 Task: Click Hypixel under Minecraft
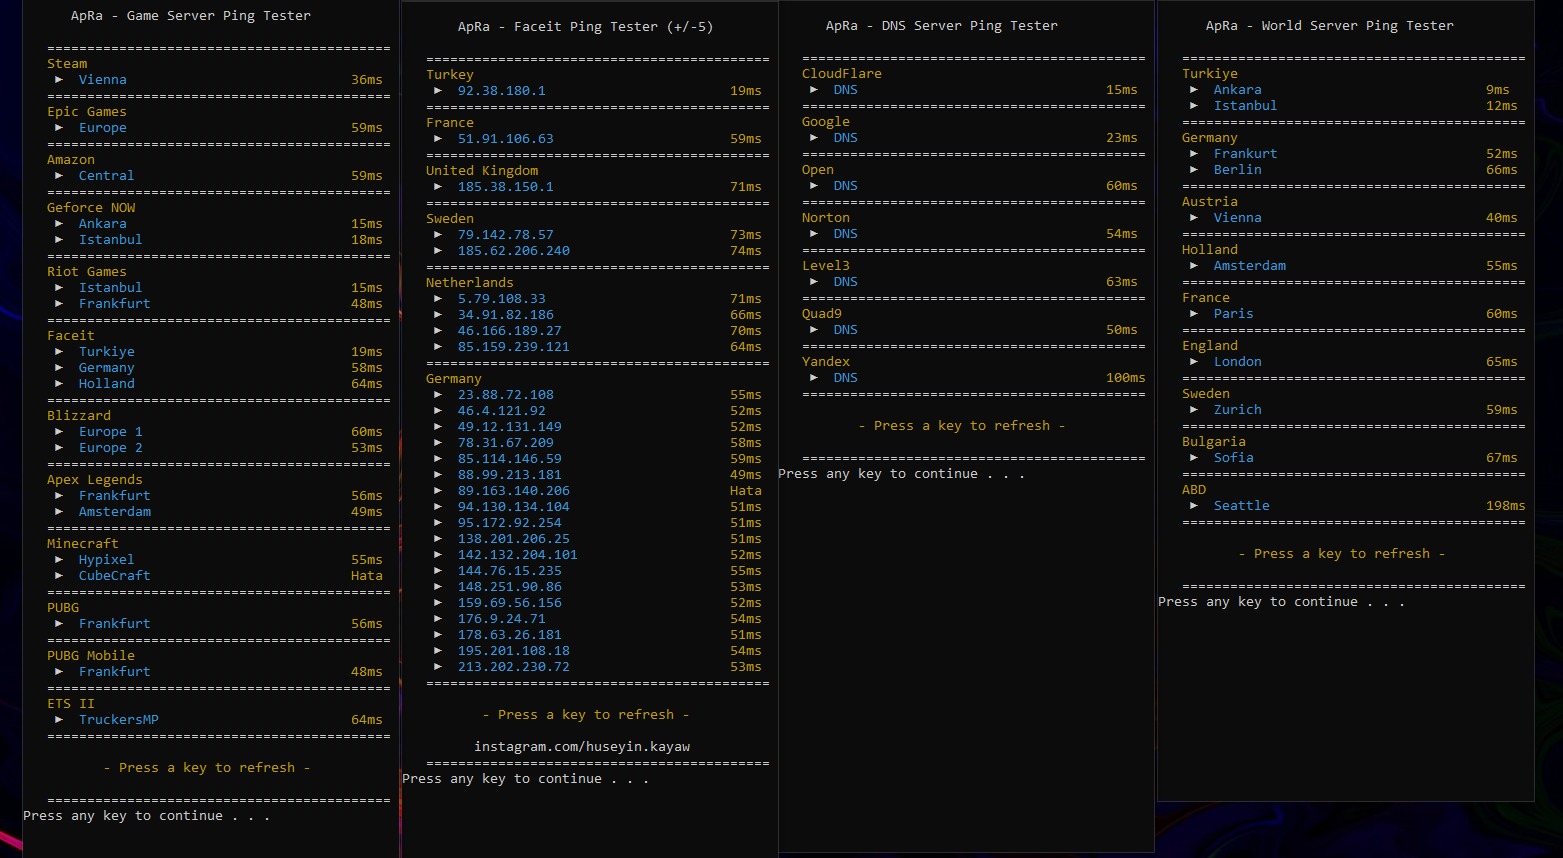click(x=107, y=560)
